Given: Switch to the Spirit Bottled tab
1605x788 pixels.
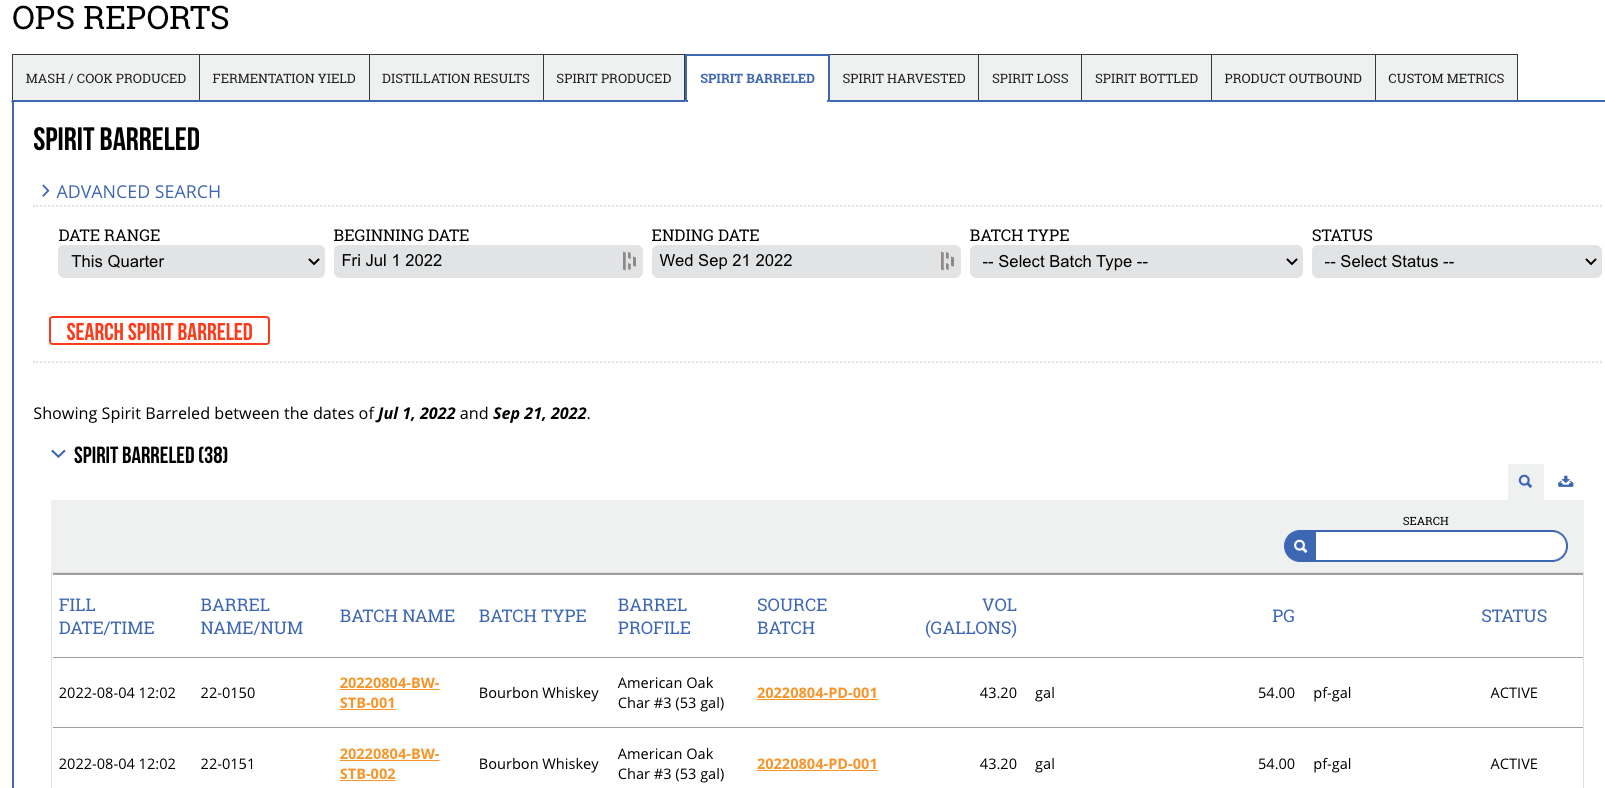Looking at the screenshot, I should [1146, 78].
